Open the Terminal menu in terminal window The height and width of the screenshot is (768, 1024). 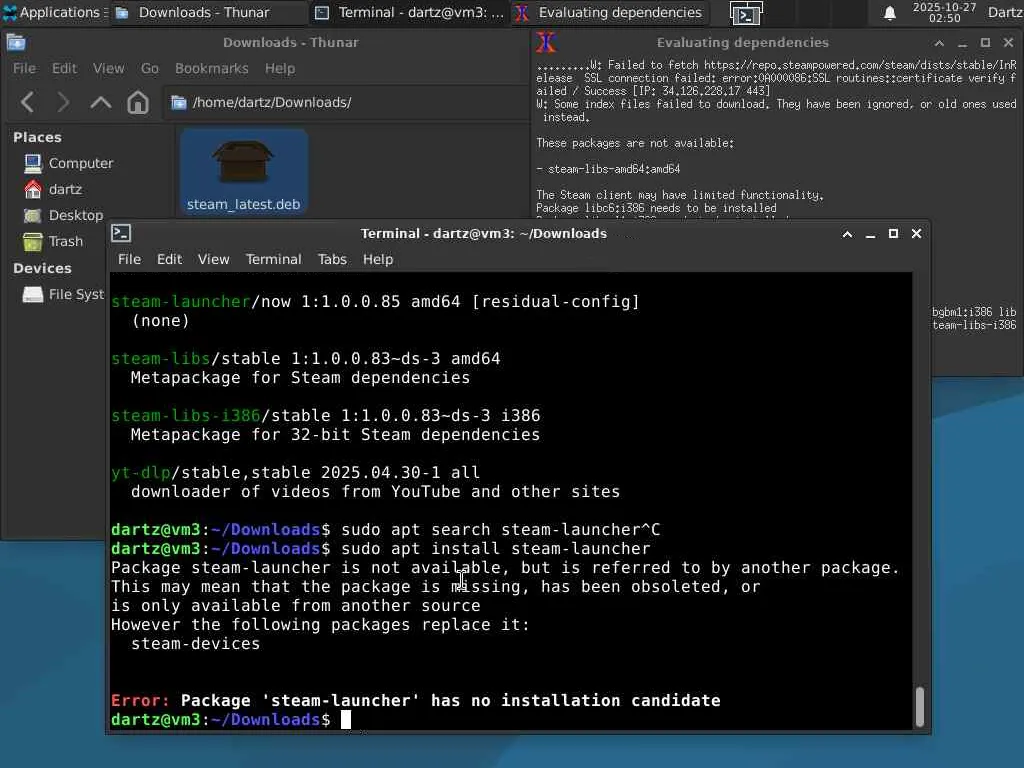click(x=274, y=259)
